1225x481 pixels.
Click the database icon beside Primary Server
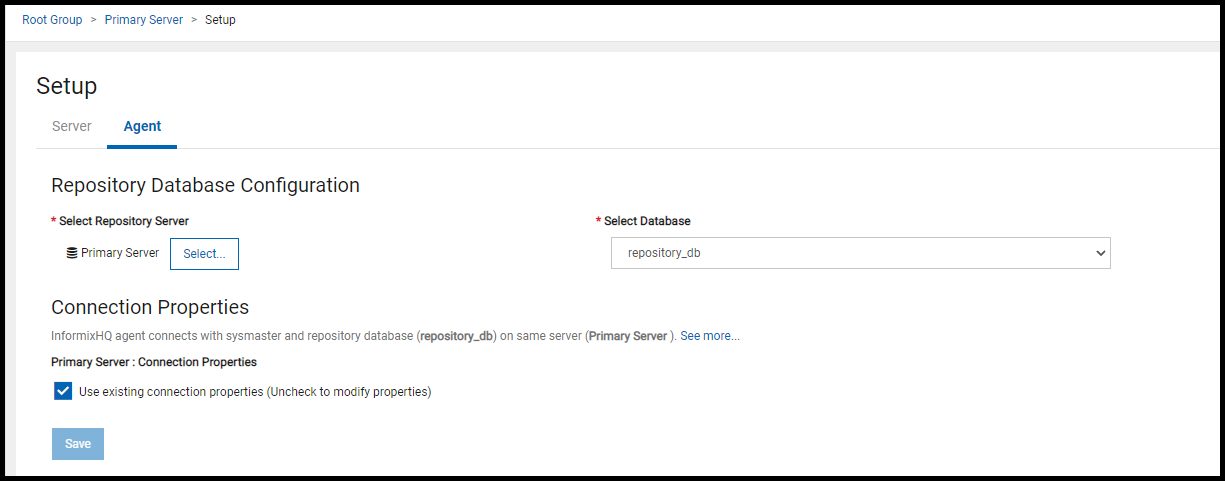72,253
